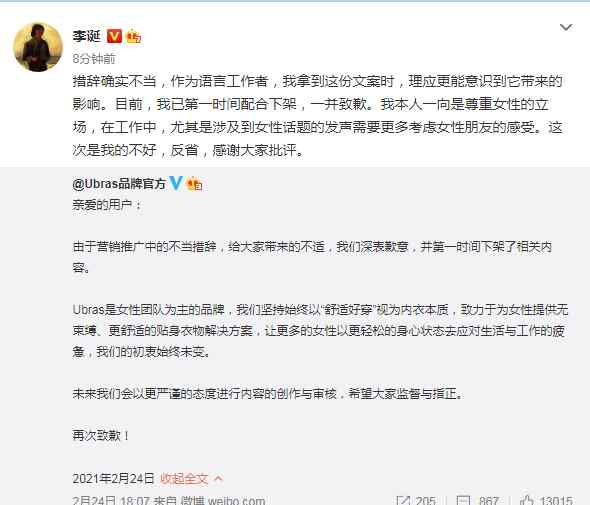Click the 再次致歉 closing line

pyautogui.click(x=100, y=435)
